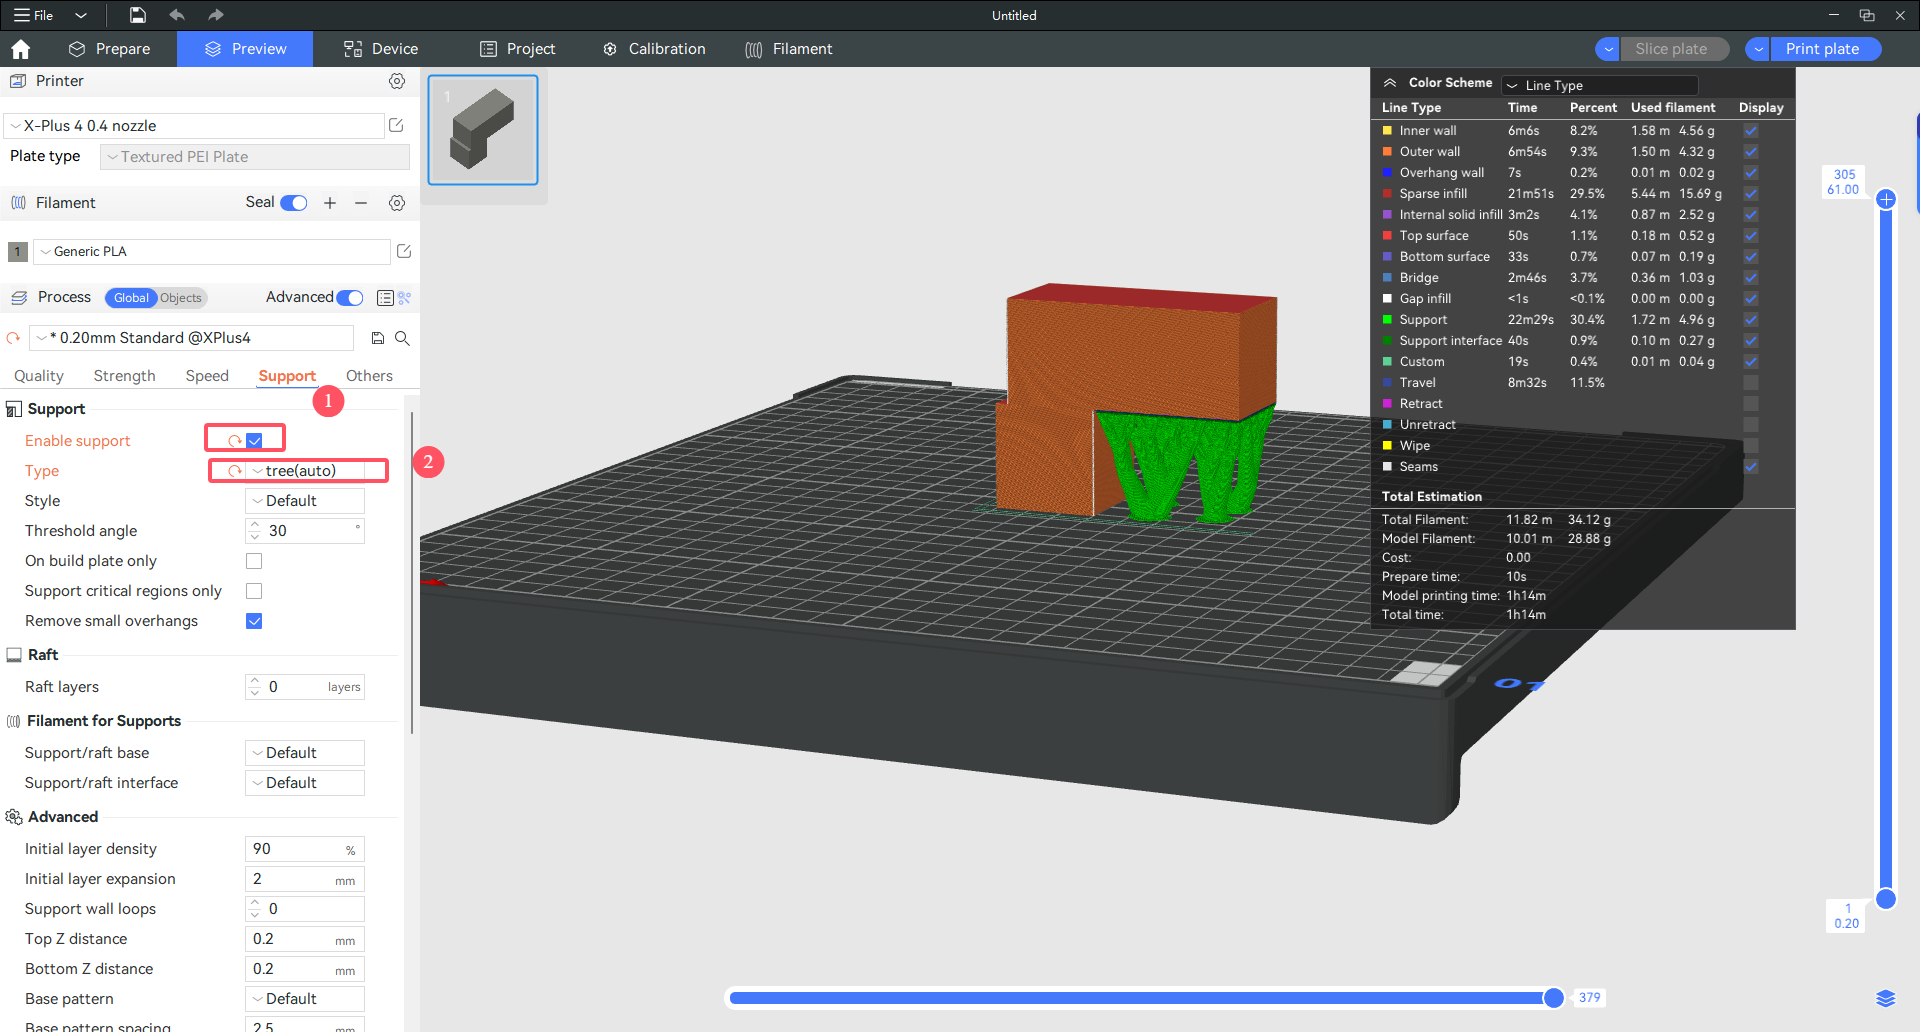The height and width of the screenshot is (1032, 1920).
Task: Enable the On build plate only checkbox
Action: pos(254,561)
